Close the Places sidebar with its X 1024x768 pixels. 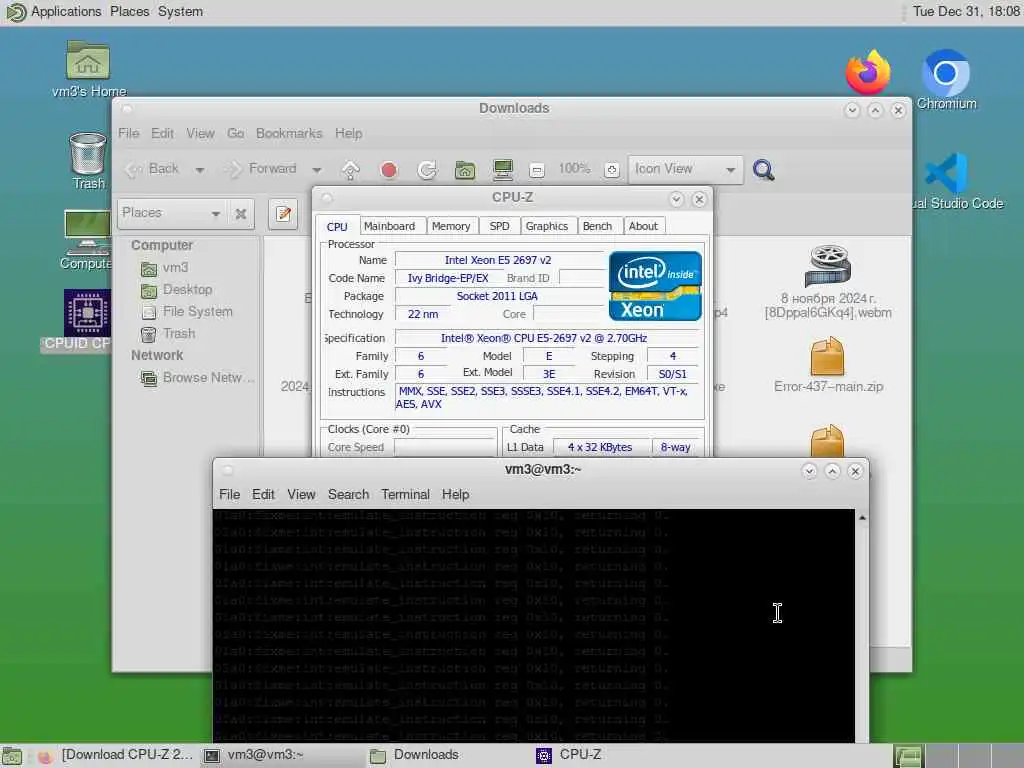click(x=240, y=214)
